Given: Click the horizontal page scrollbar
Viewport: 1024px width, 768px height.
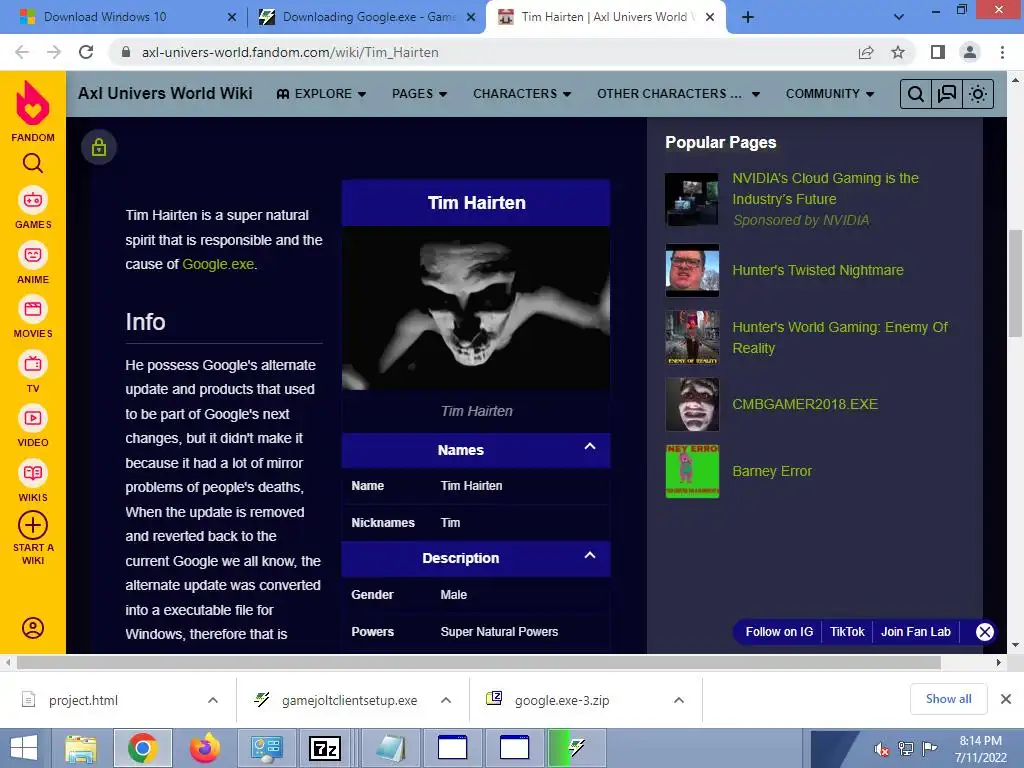Looking at the screenshot, I should (479, 662).
